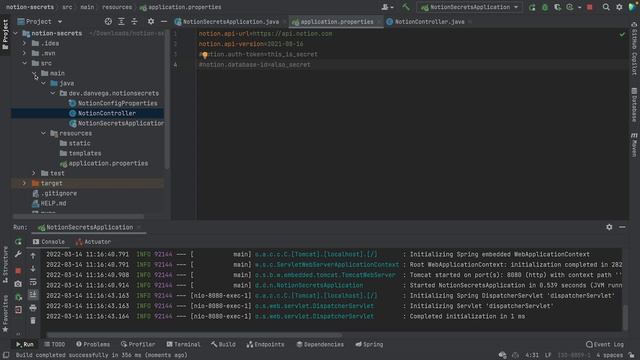Viewport: 640px width, 360px height.
Task: Collapse the src folder
Action: click(24, 63)
